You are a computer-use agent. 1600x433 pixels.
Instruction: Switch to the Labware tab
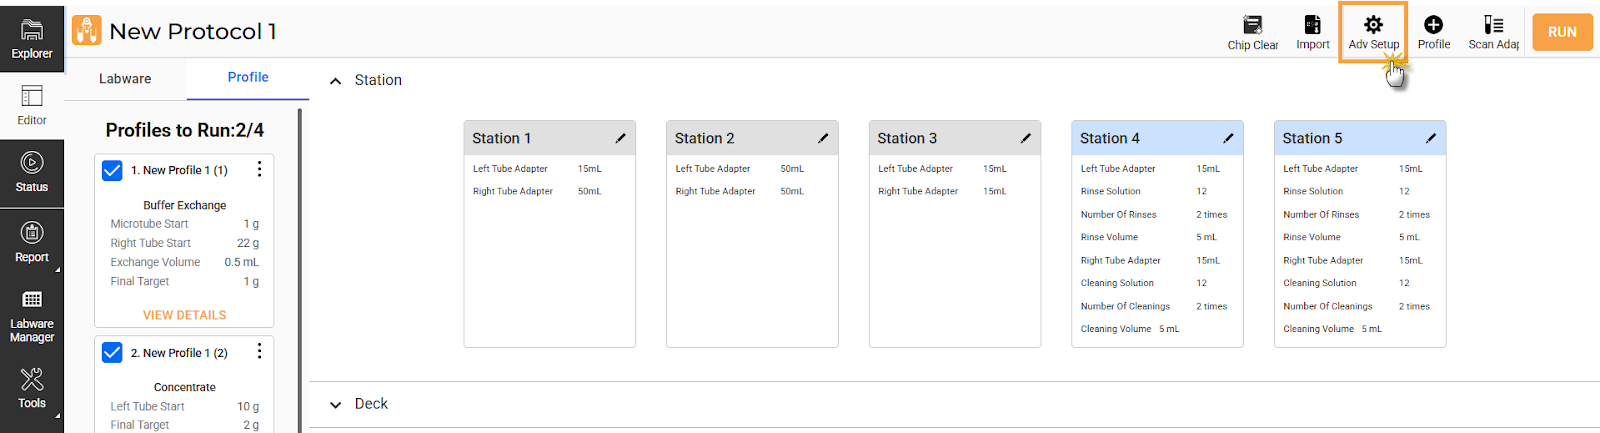[125, 79]
